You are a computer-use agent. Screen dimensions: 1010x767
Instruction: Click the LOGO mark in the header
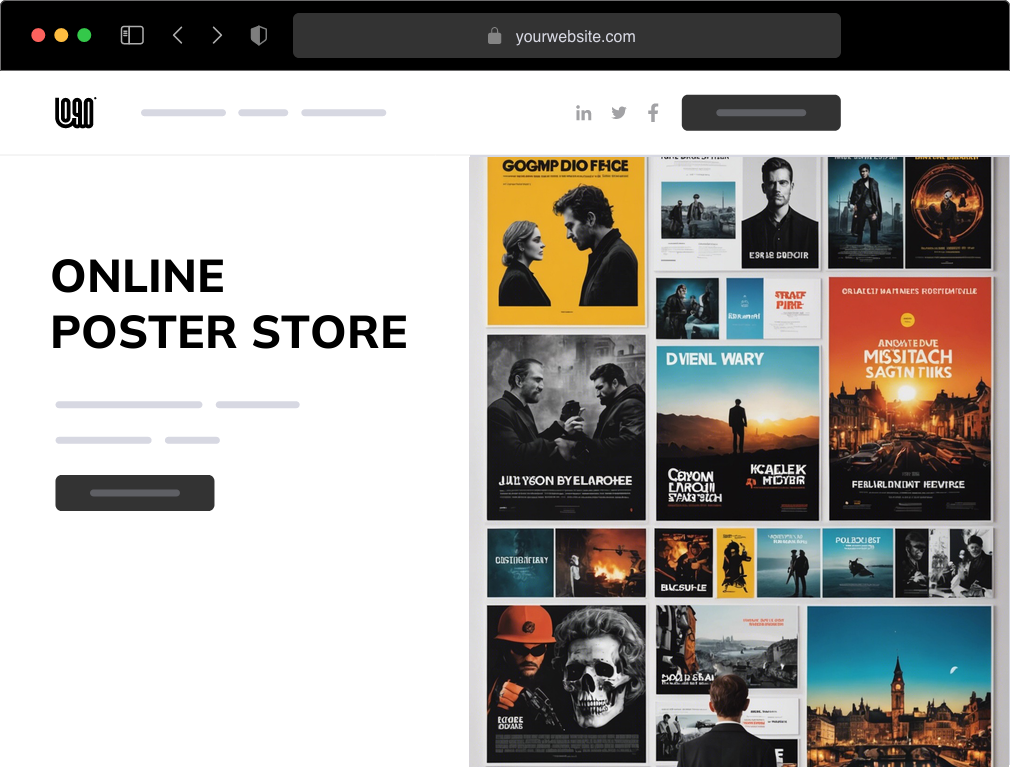tap(74, 112)
